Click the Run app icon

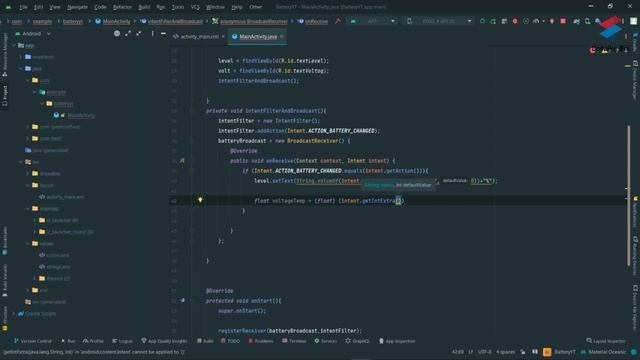pos(482,21)
